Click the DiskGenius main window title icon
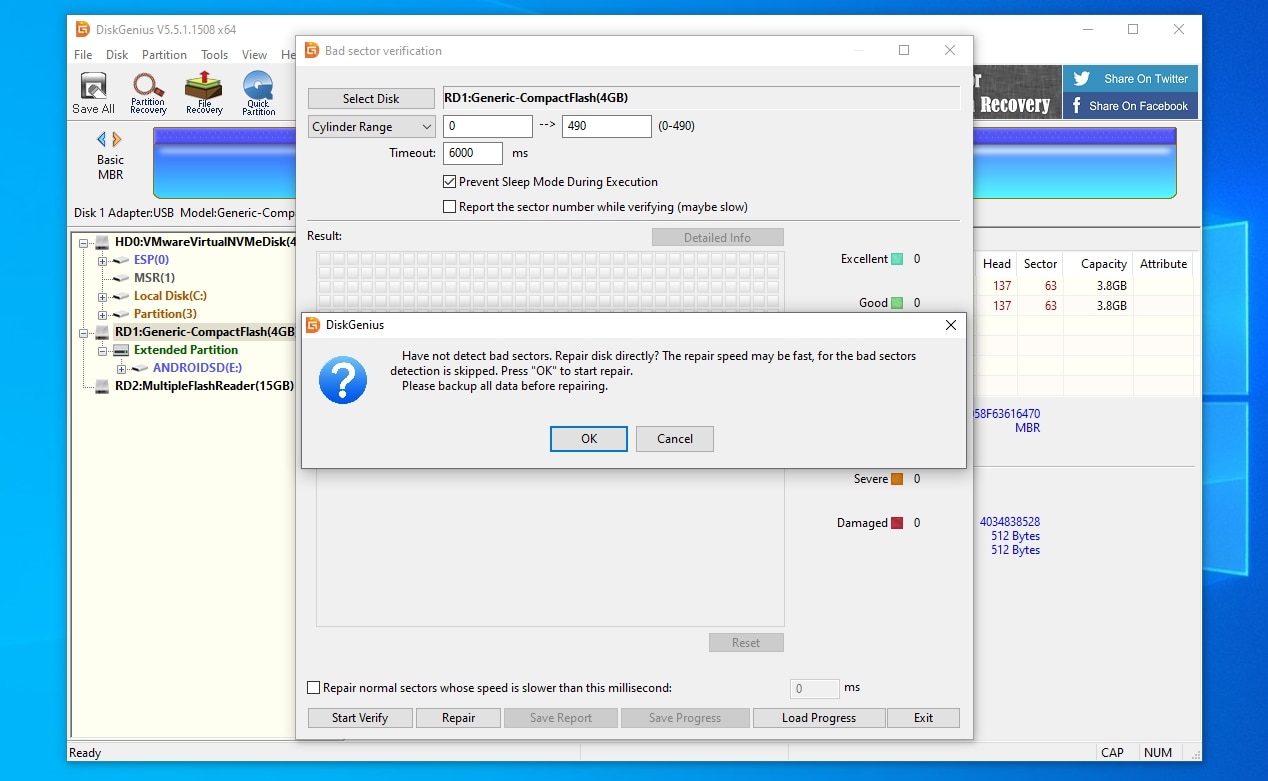 83,29
